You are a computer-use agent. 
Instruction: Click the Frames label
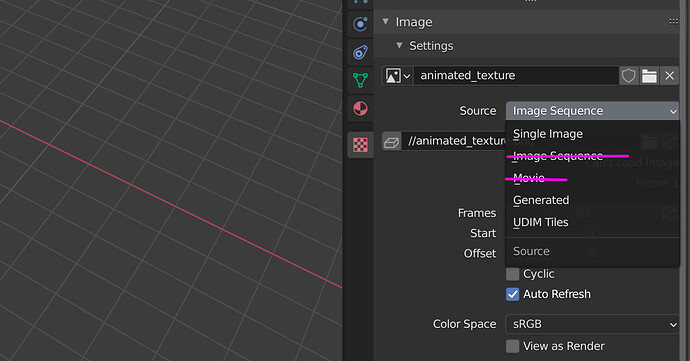[x=477, y=213]
